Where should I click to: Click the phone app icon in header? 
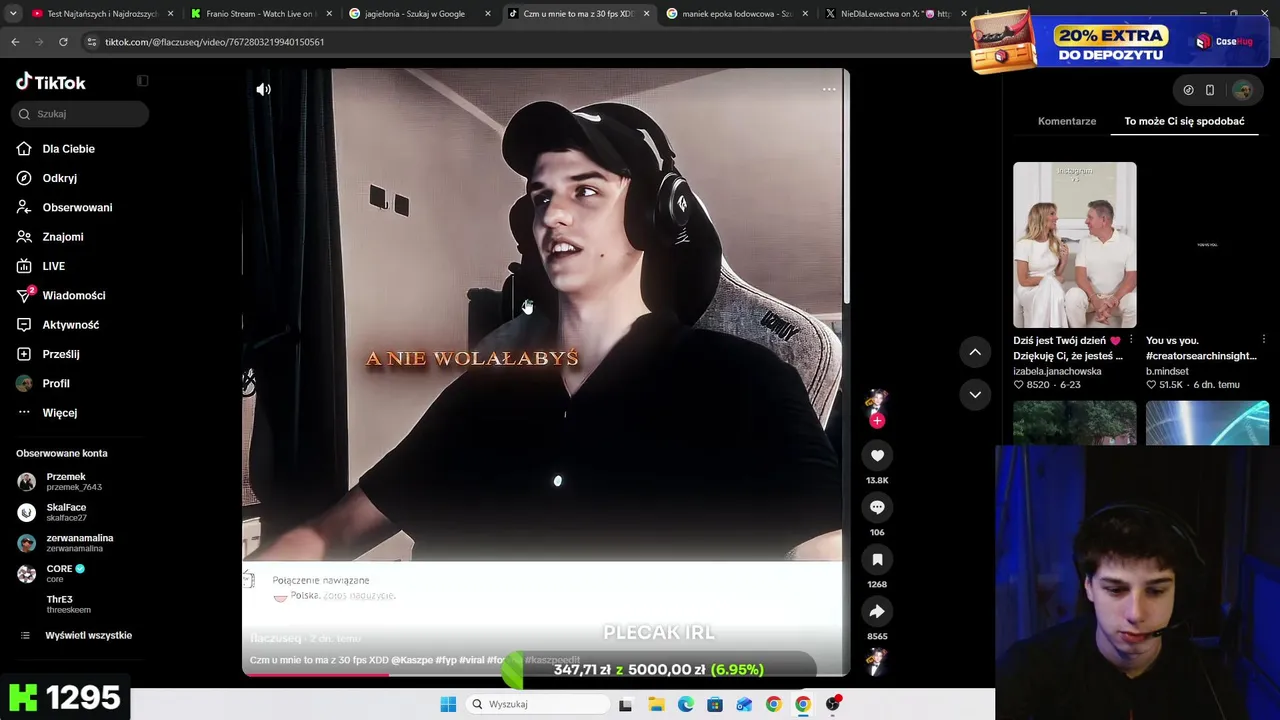pos(1210,90)
